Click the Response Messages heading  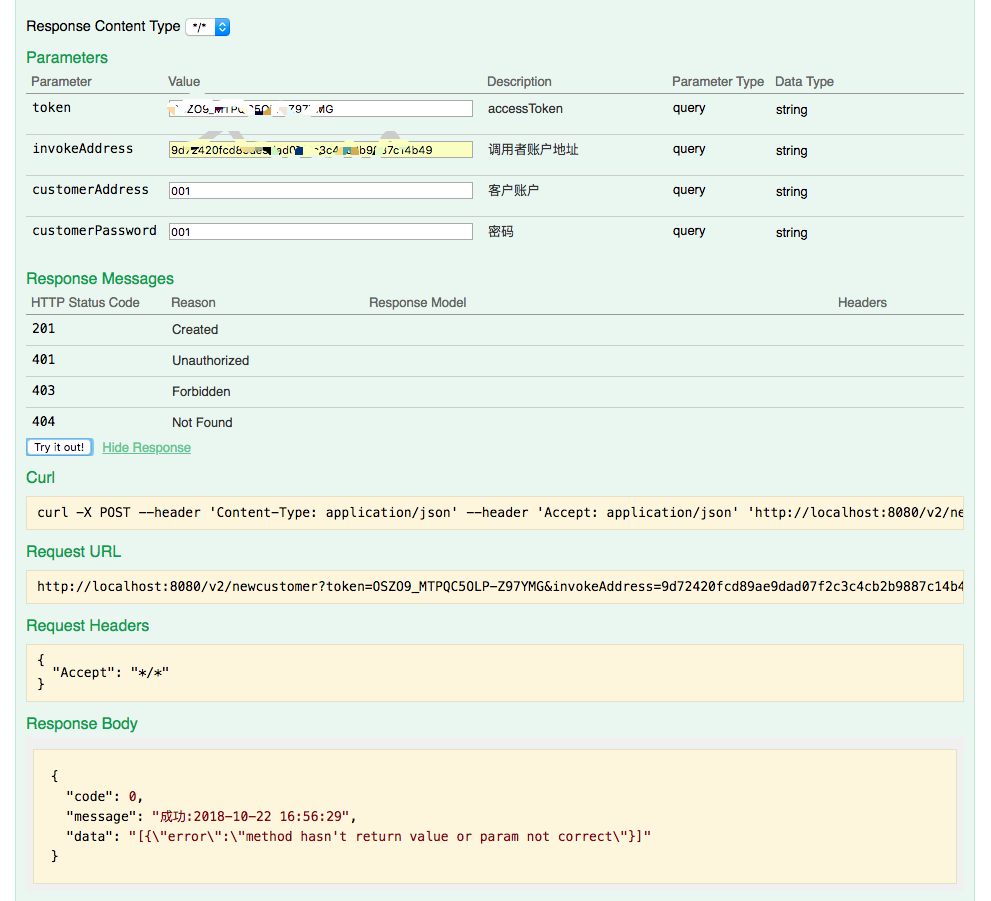[x=100, y=279]
